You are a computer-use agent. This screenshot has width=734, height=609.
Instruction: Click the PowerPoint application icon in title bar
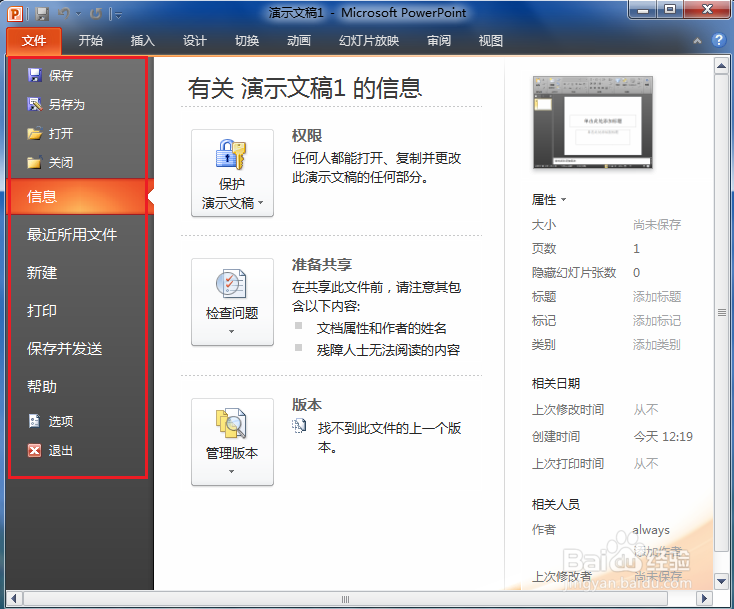click(15, 14)
